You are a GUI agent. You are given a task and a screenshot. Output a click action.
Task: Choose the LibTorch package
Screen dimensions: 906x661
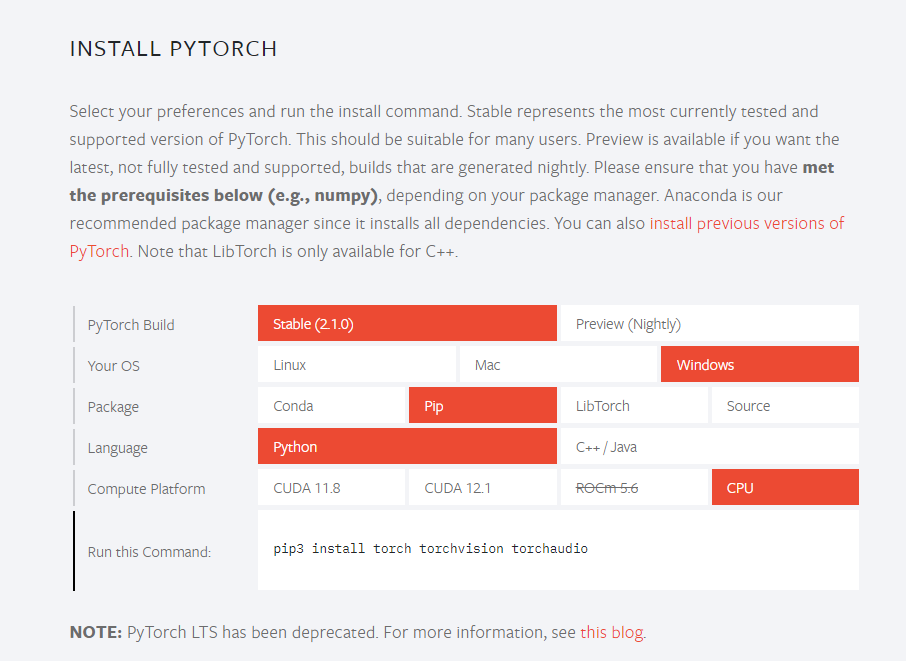coord(633,406)
